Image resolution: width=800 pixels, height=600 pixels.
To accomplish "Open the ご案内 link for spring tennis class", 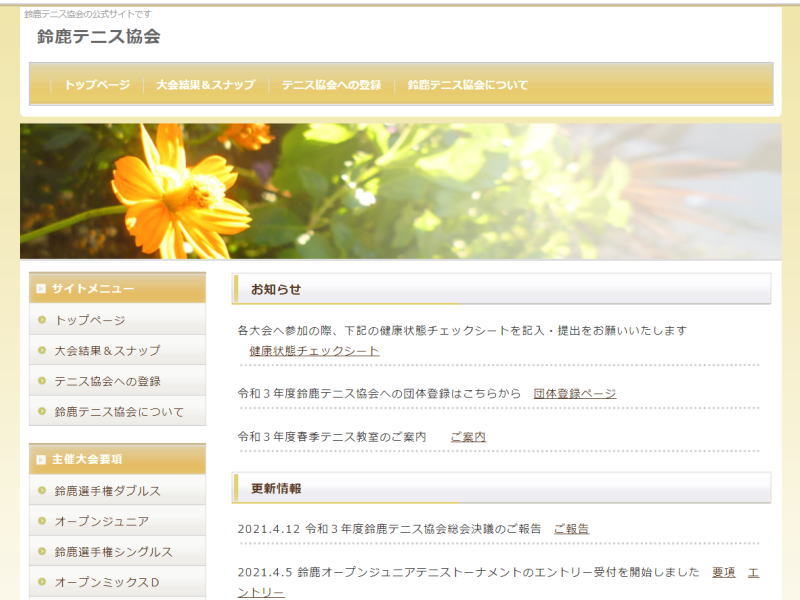I will click(467, 437).
